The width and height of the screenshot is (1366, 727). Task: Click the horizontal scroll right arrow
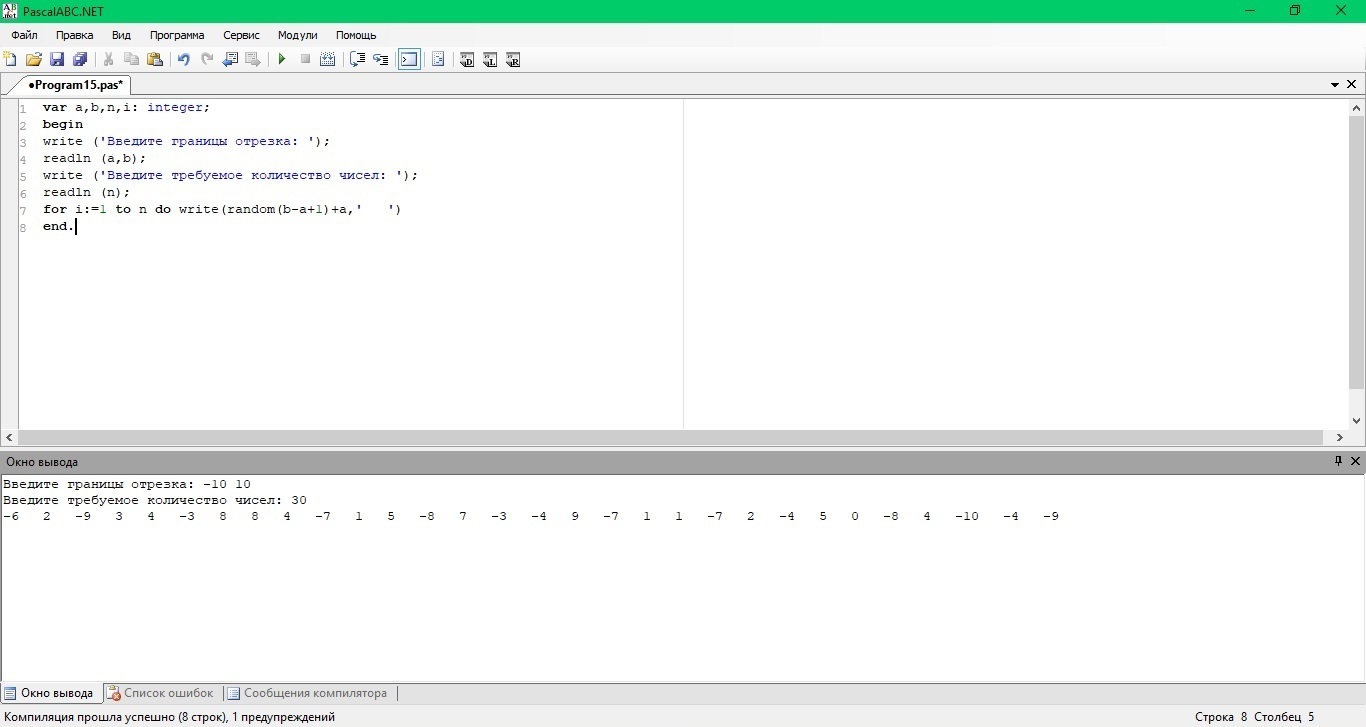click(1340, 438)
